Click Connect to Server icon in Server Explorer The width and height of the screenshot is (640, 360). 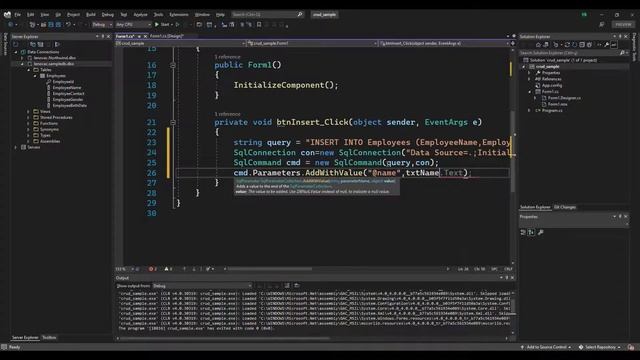[x=41, y=44]
